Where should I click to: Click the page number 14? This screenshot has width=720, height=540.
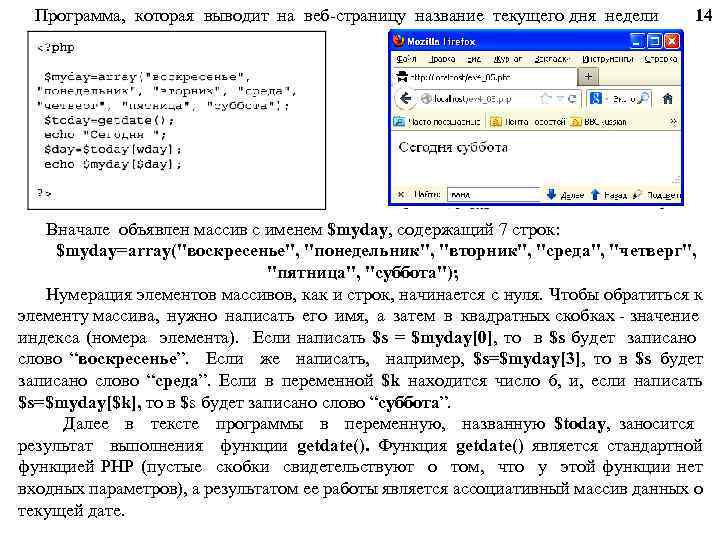(703, 15)
